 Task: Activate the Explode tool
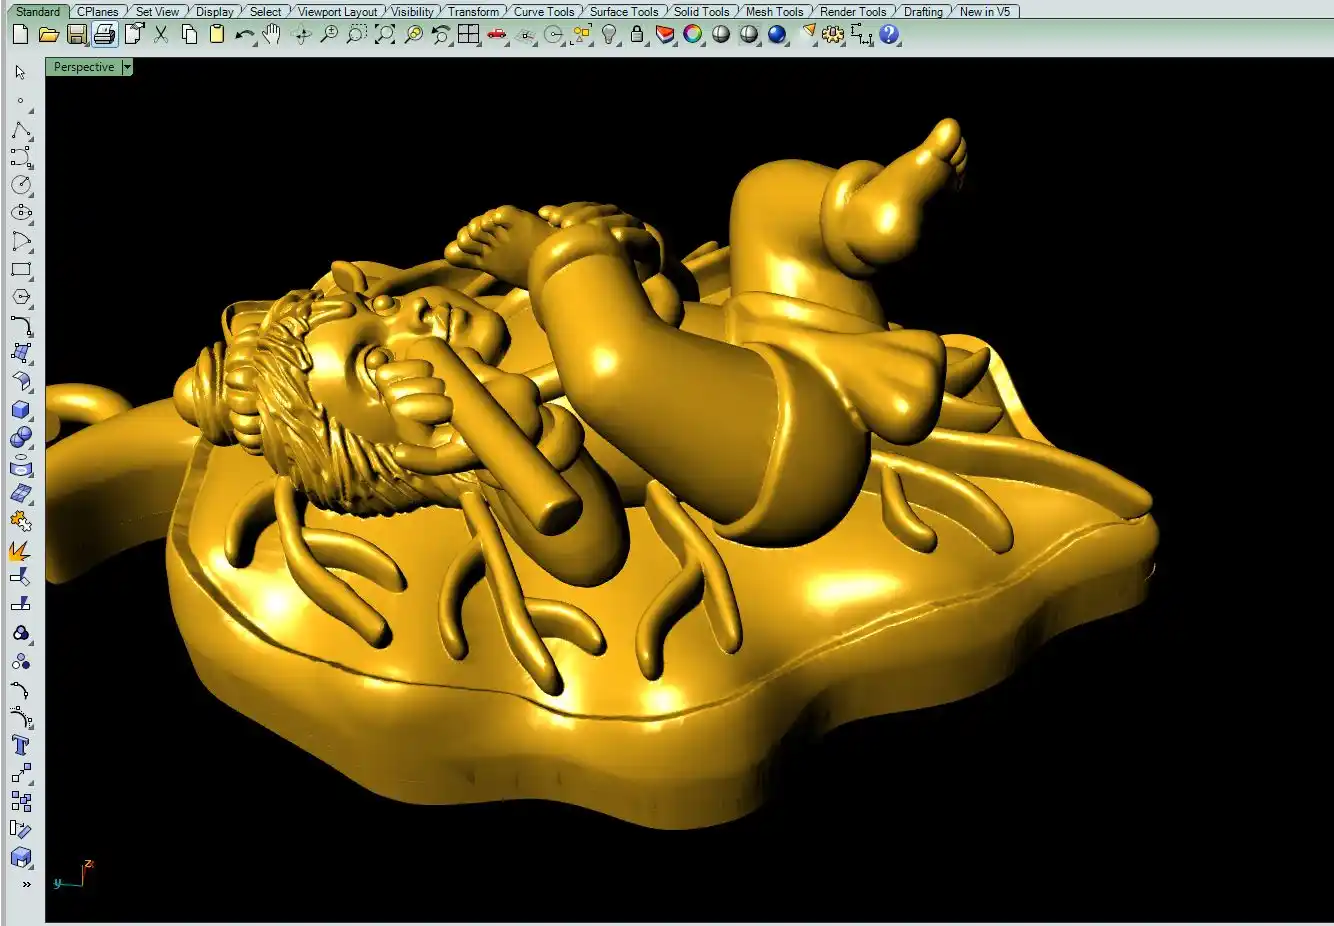(x=20, y=550)
